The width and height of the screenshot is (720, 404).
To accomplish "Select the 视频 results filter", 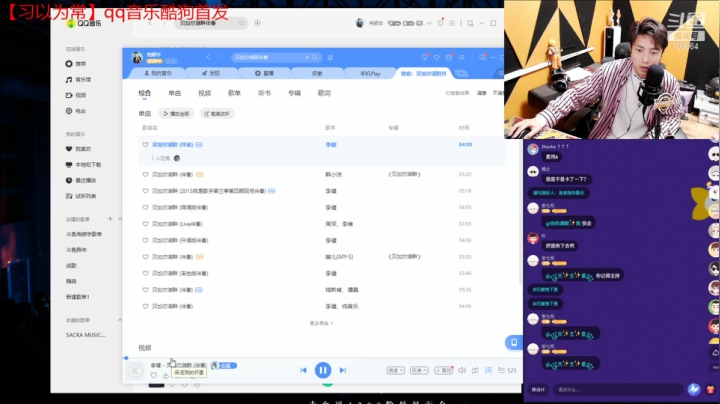I will (204, 93).
